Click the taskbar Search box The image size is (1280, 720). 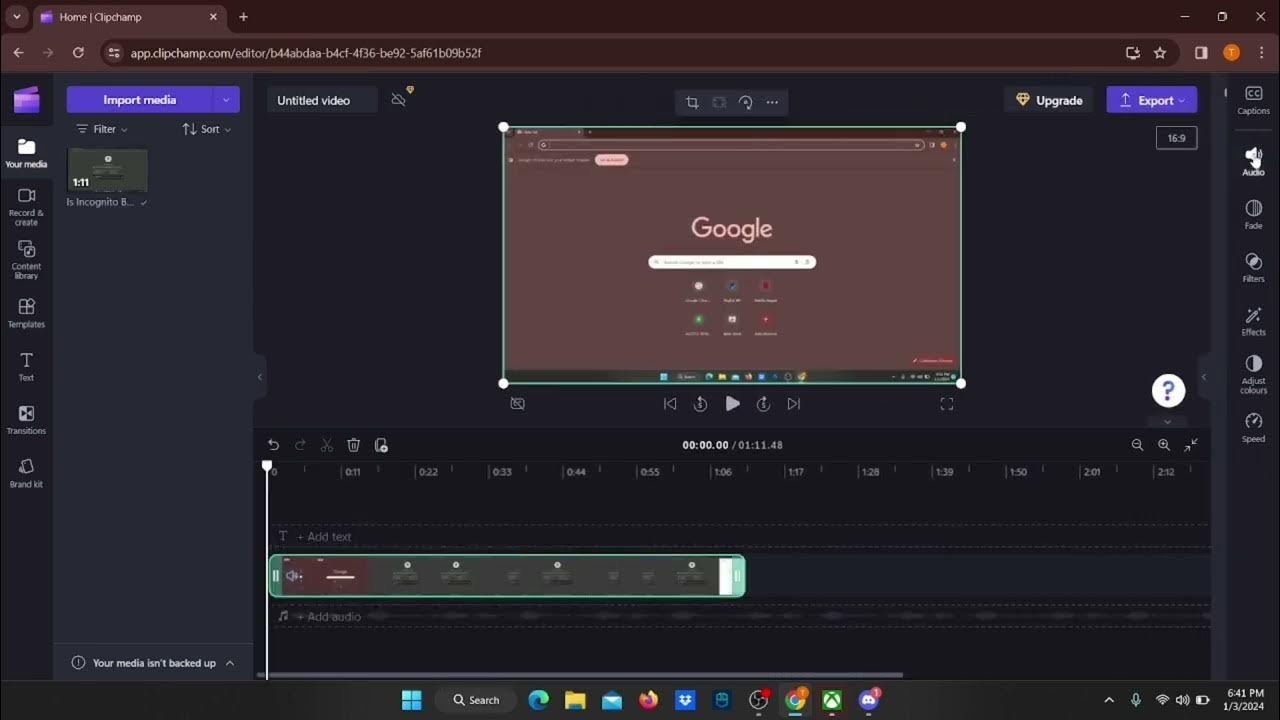click(476, 700)
